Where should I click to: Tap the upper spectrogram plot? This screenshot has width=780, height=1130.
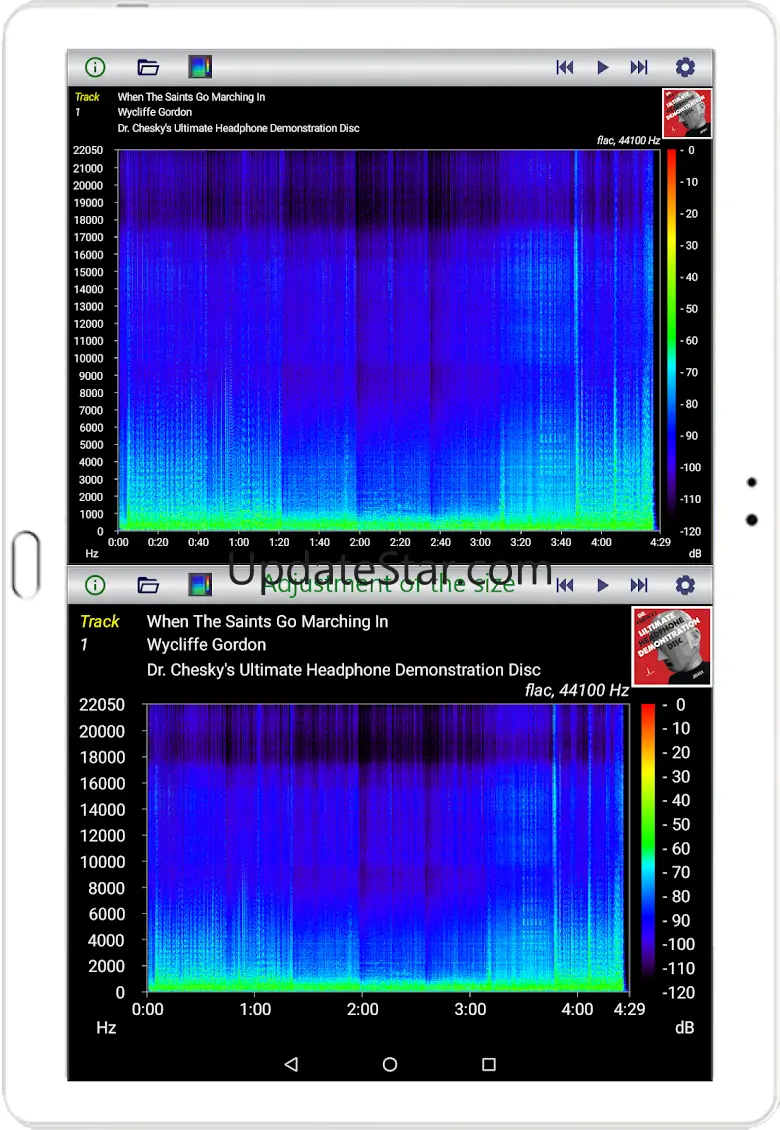pos(389,340)
